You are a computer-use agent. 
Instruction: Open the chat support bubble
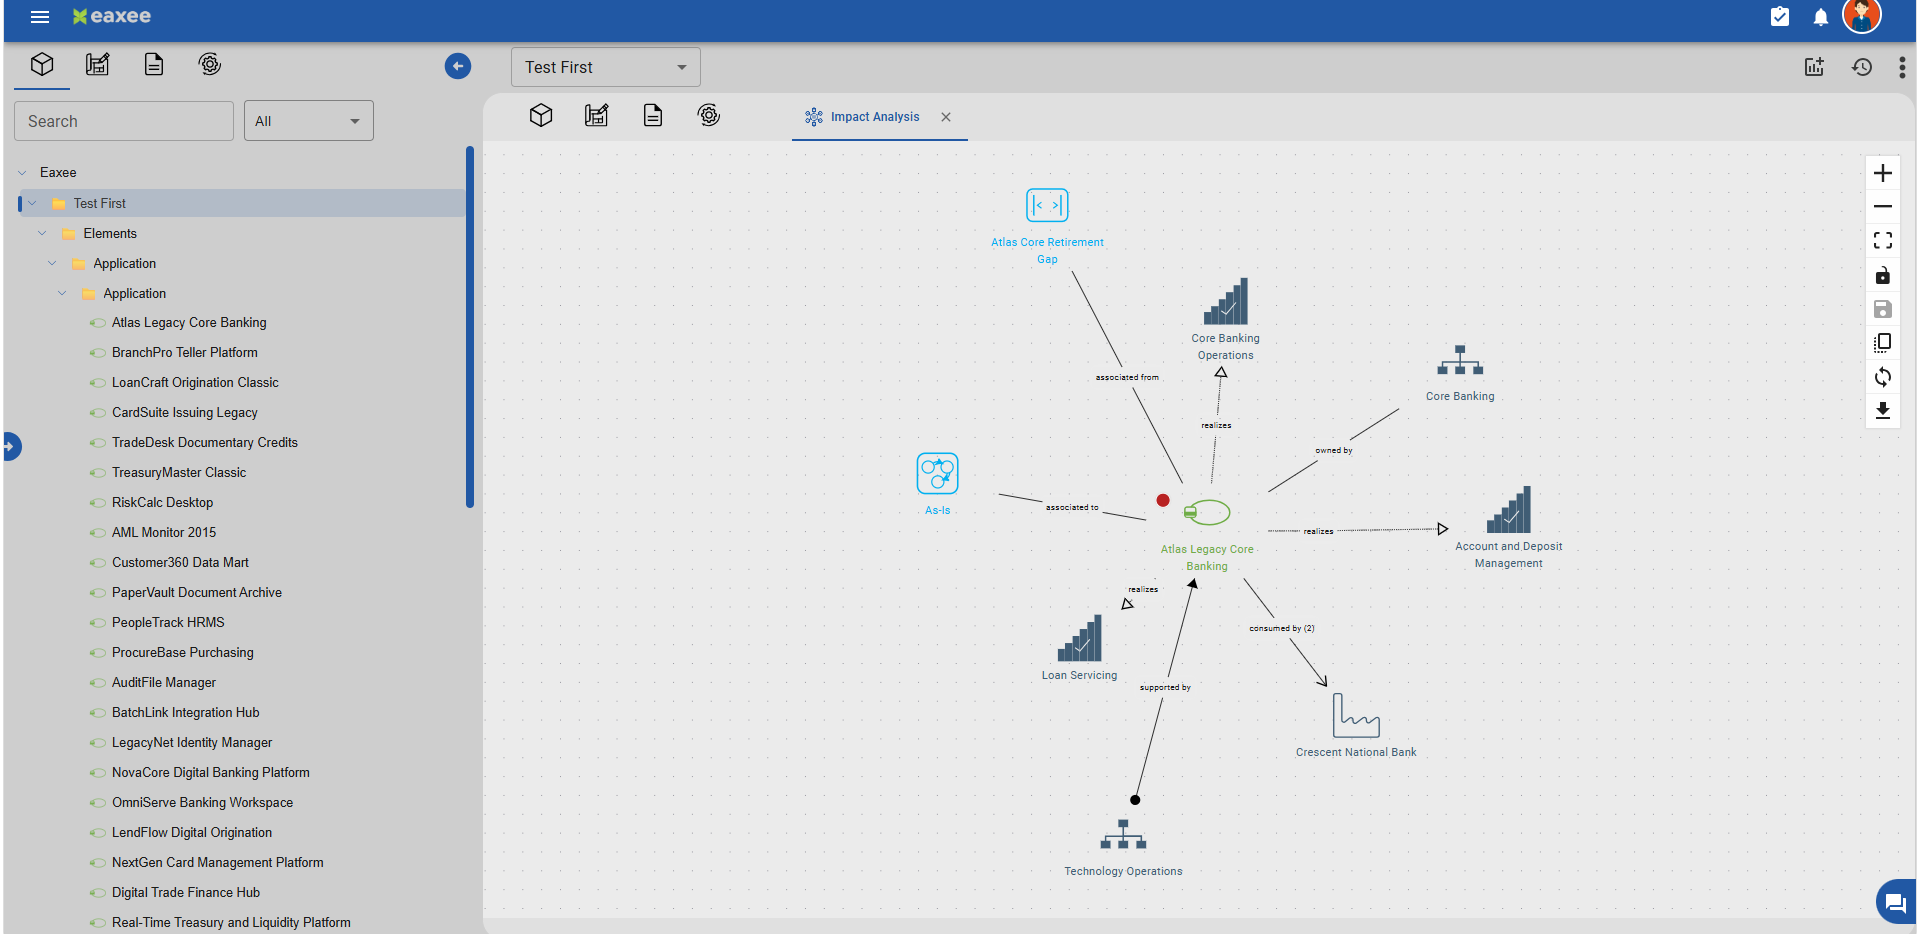(x=1896, y=903)
